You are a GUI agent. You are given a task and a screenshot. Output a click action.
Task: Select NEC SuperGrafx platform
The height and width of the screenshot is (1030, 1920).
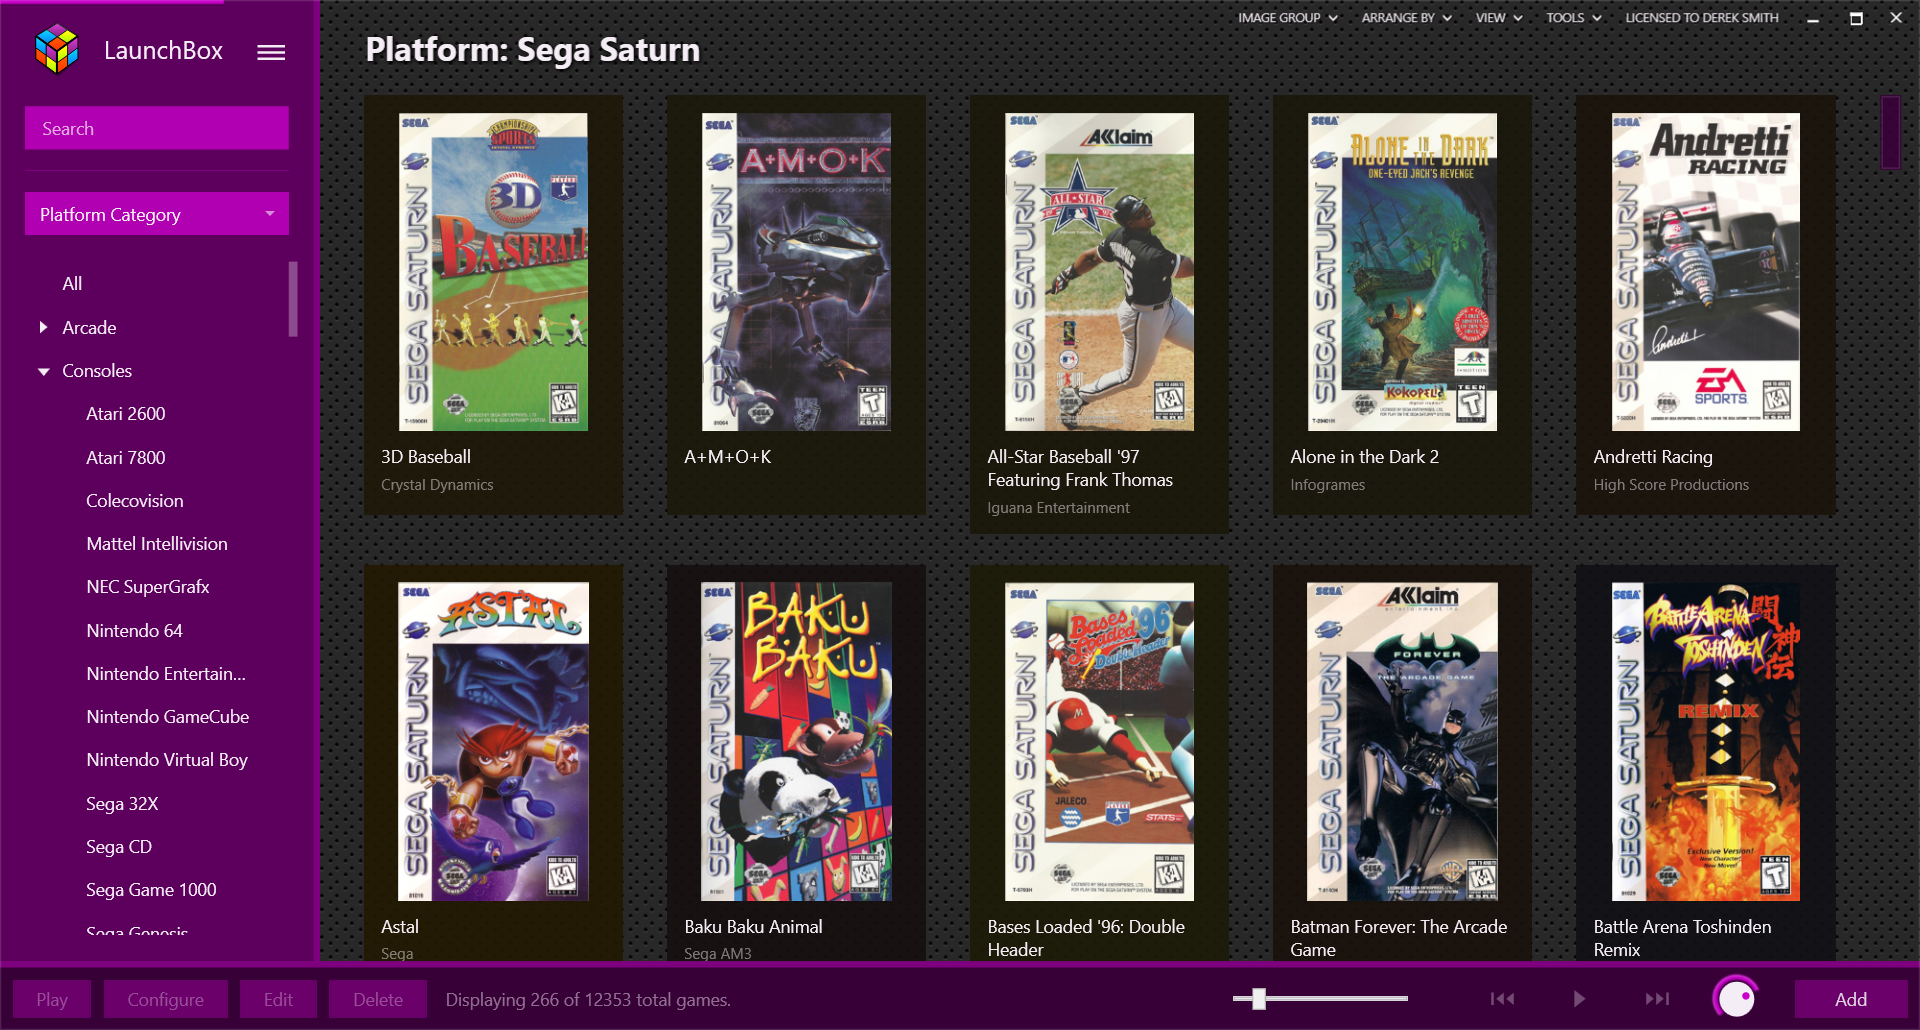[148, 587]
